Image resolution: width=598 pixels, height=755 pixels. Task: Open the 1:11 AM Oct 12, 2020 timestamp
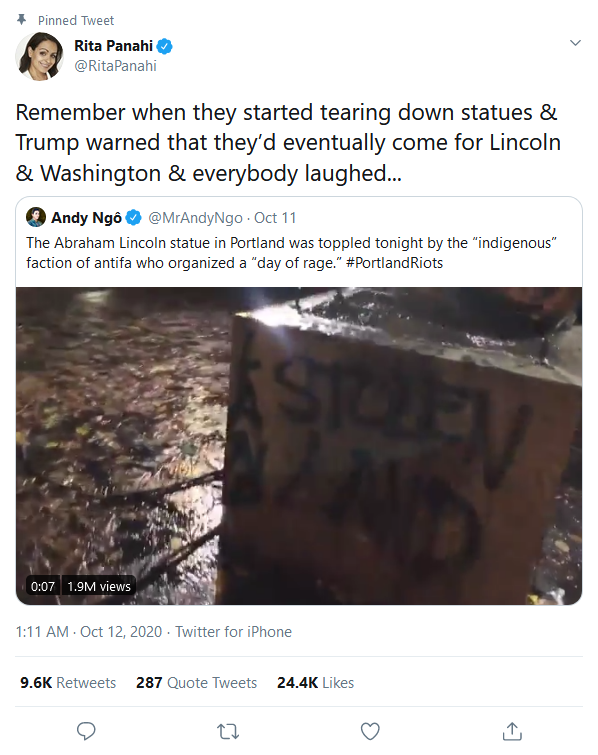(x=89, y=632)
